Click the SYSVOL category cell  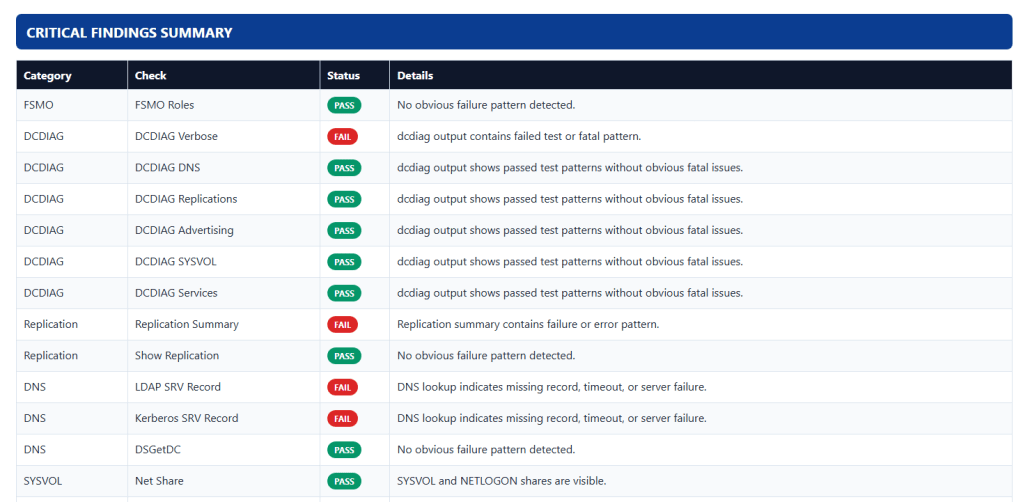43,481
